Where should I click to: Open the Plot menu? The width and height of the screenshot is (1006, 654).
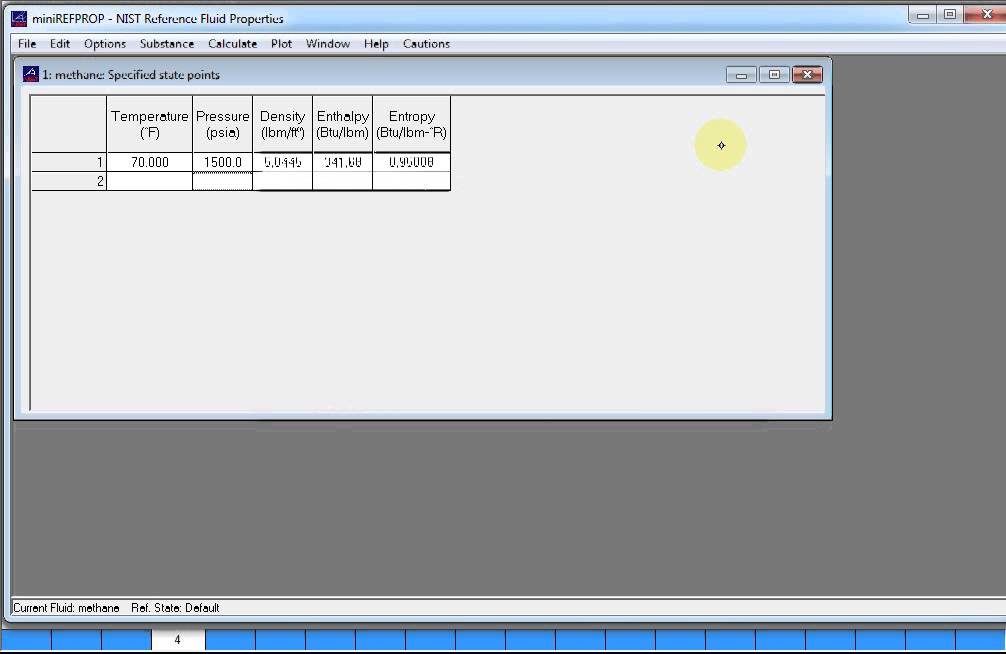[281, 44]
